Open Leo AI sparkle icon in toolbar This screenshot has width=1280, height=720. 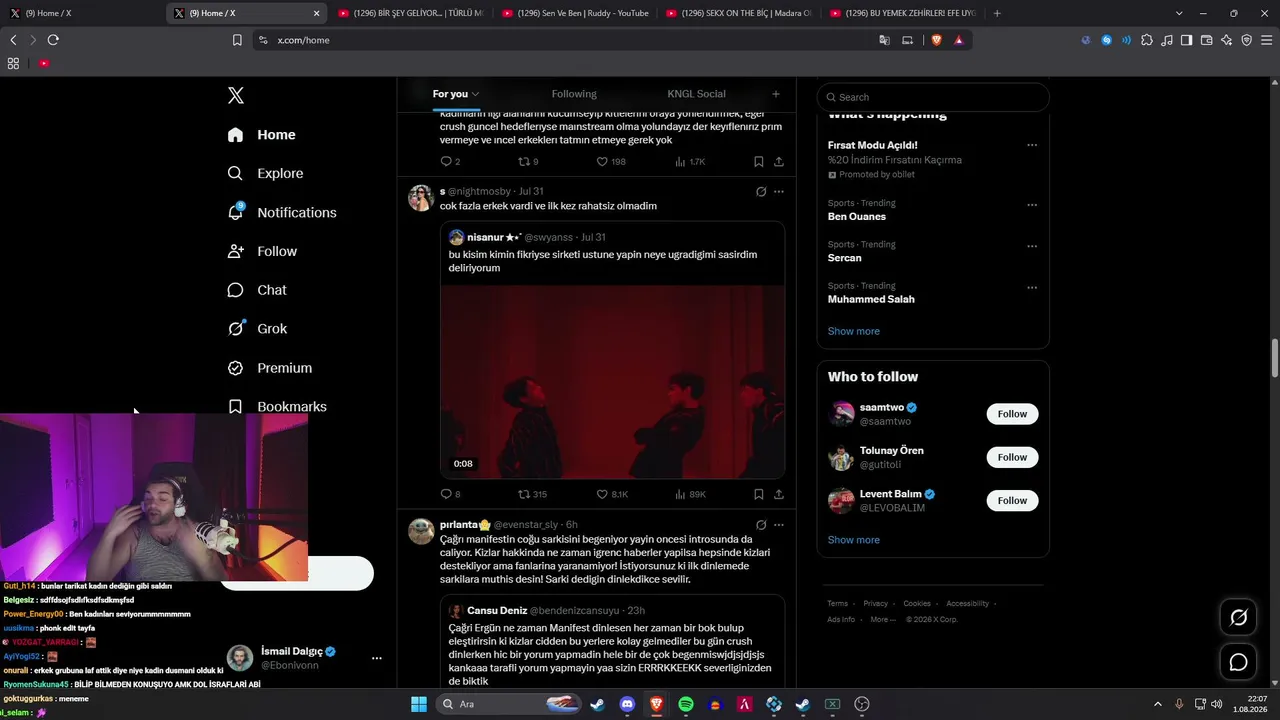coord(1227,40)
